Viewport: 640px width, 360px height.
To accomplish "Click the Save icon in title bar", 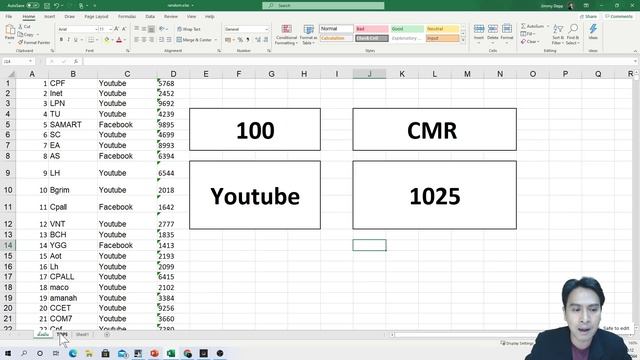I will click(x=47, y=6).
